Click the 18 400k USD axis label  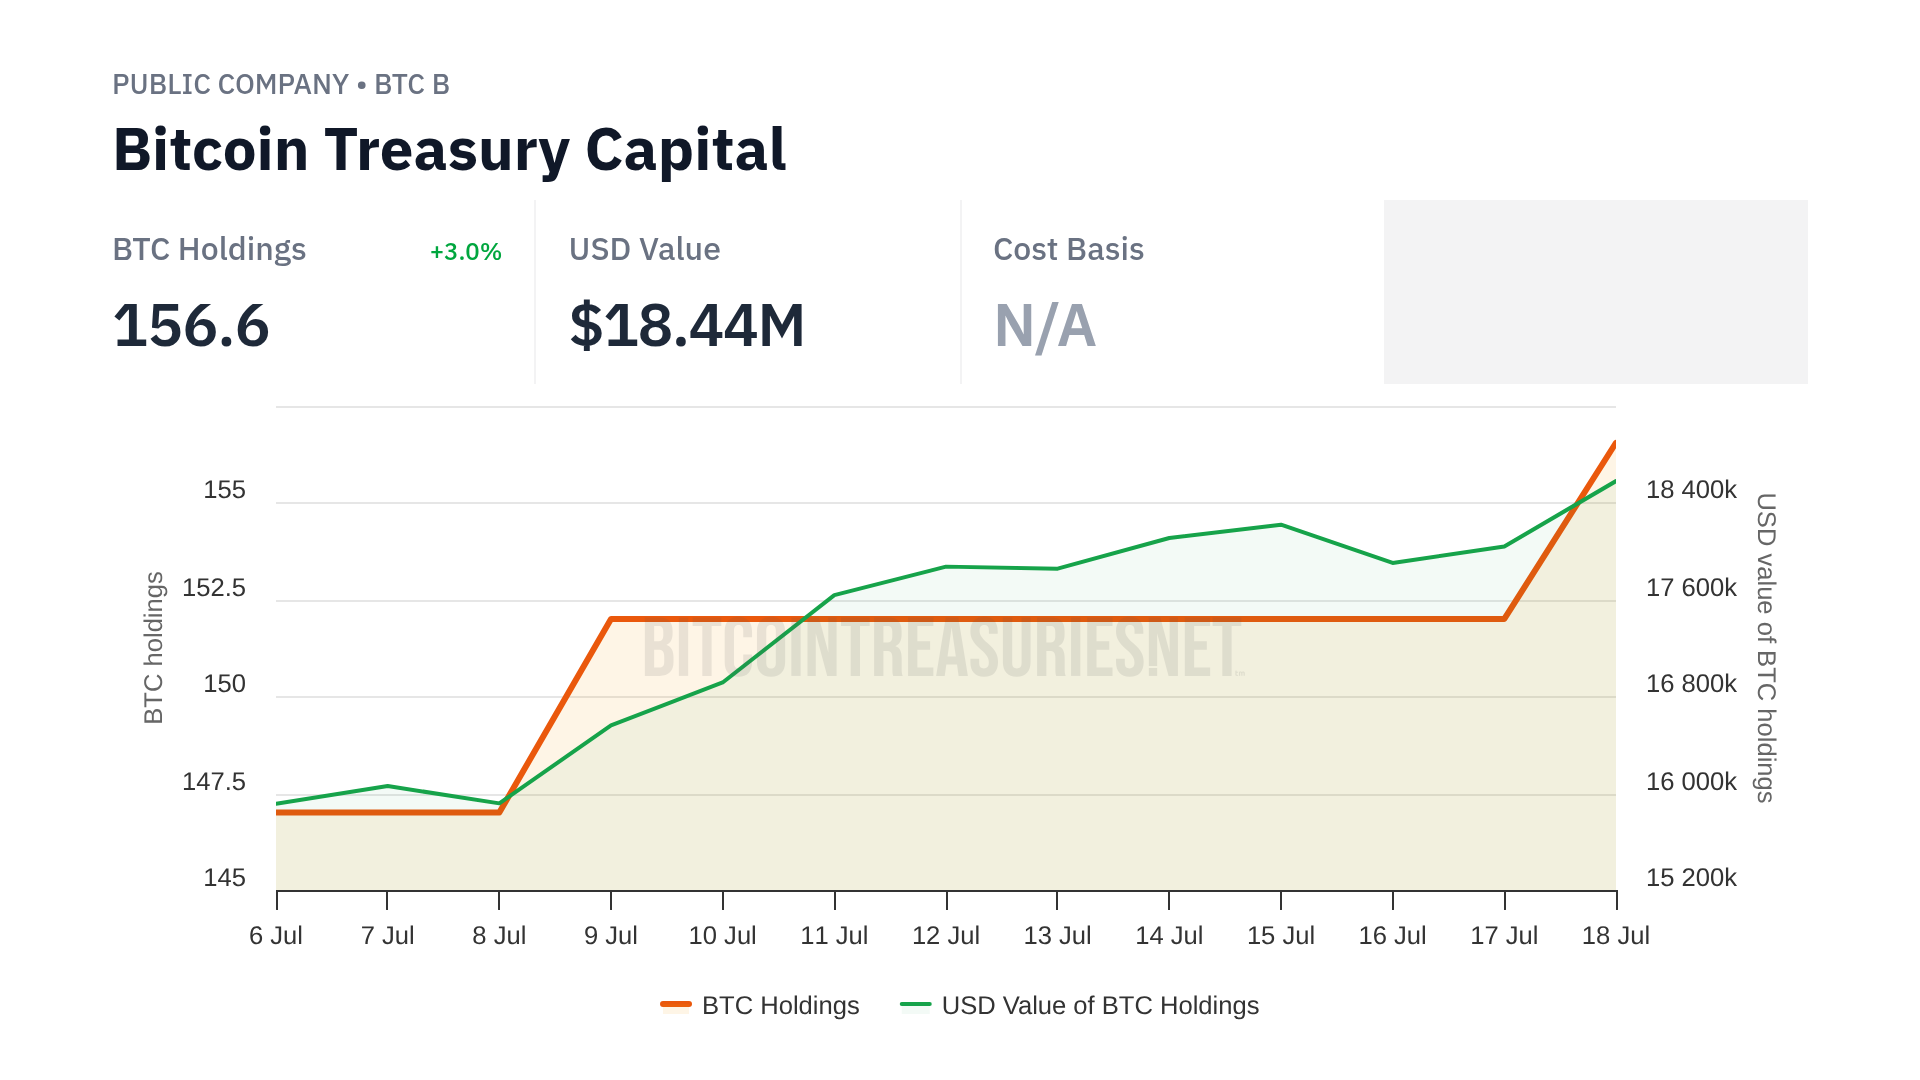(x=1691, y=490)
